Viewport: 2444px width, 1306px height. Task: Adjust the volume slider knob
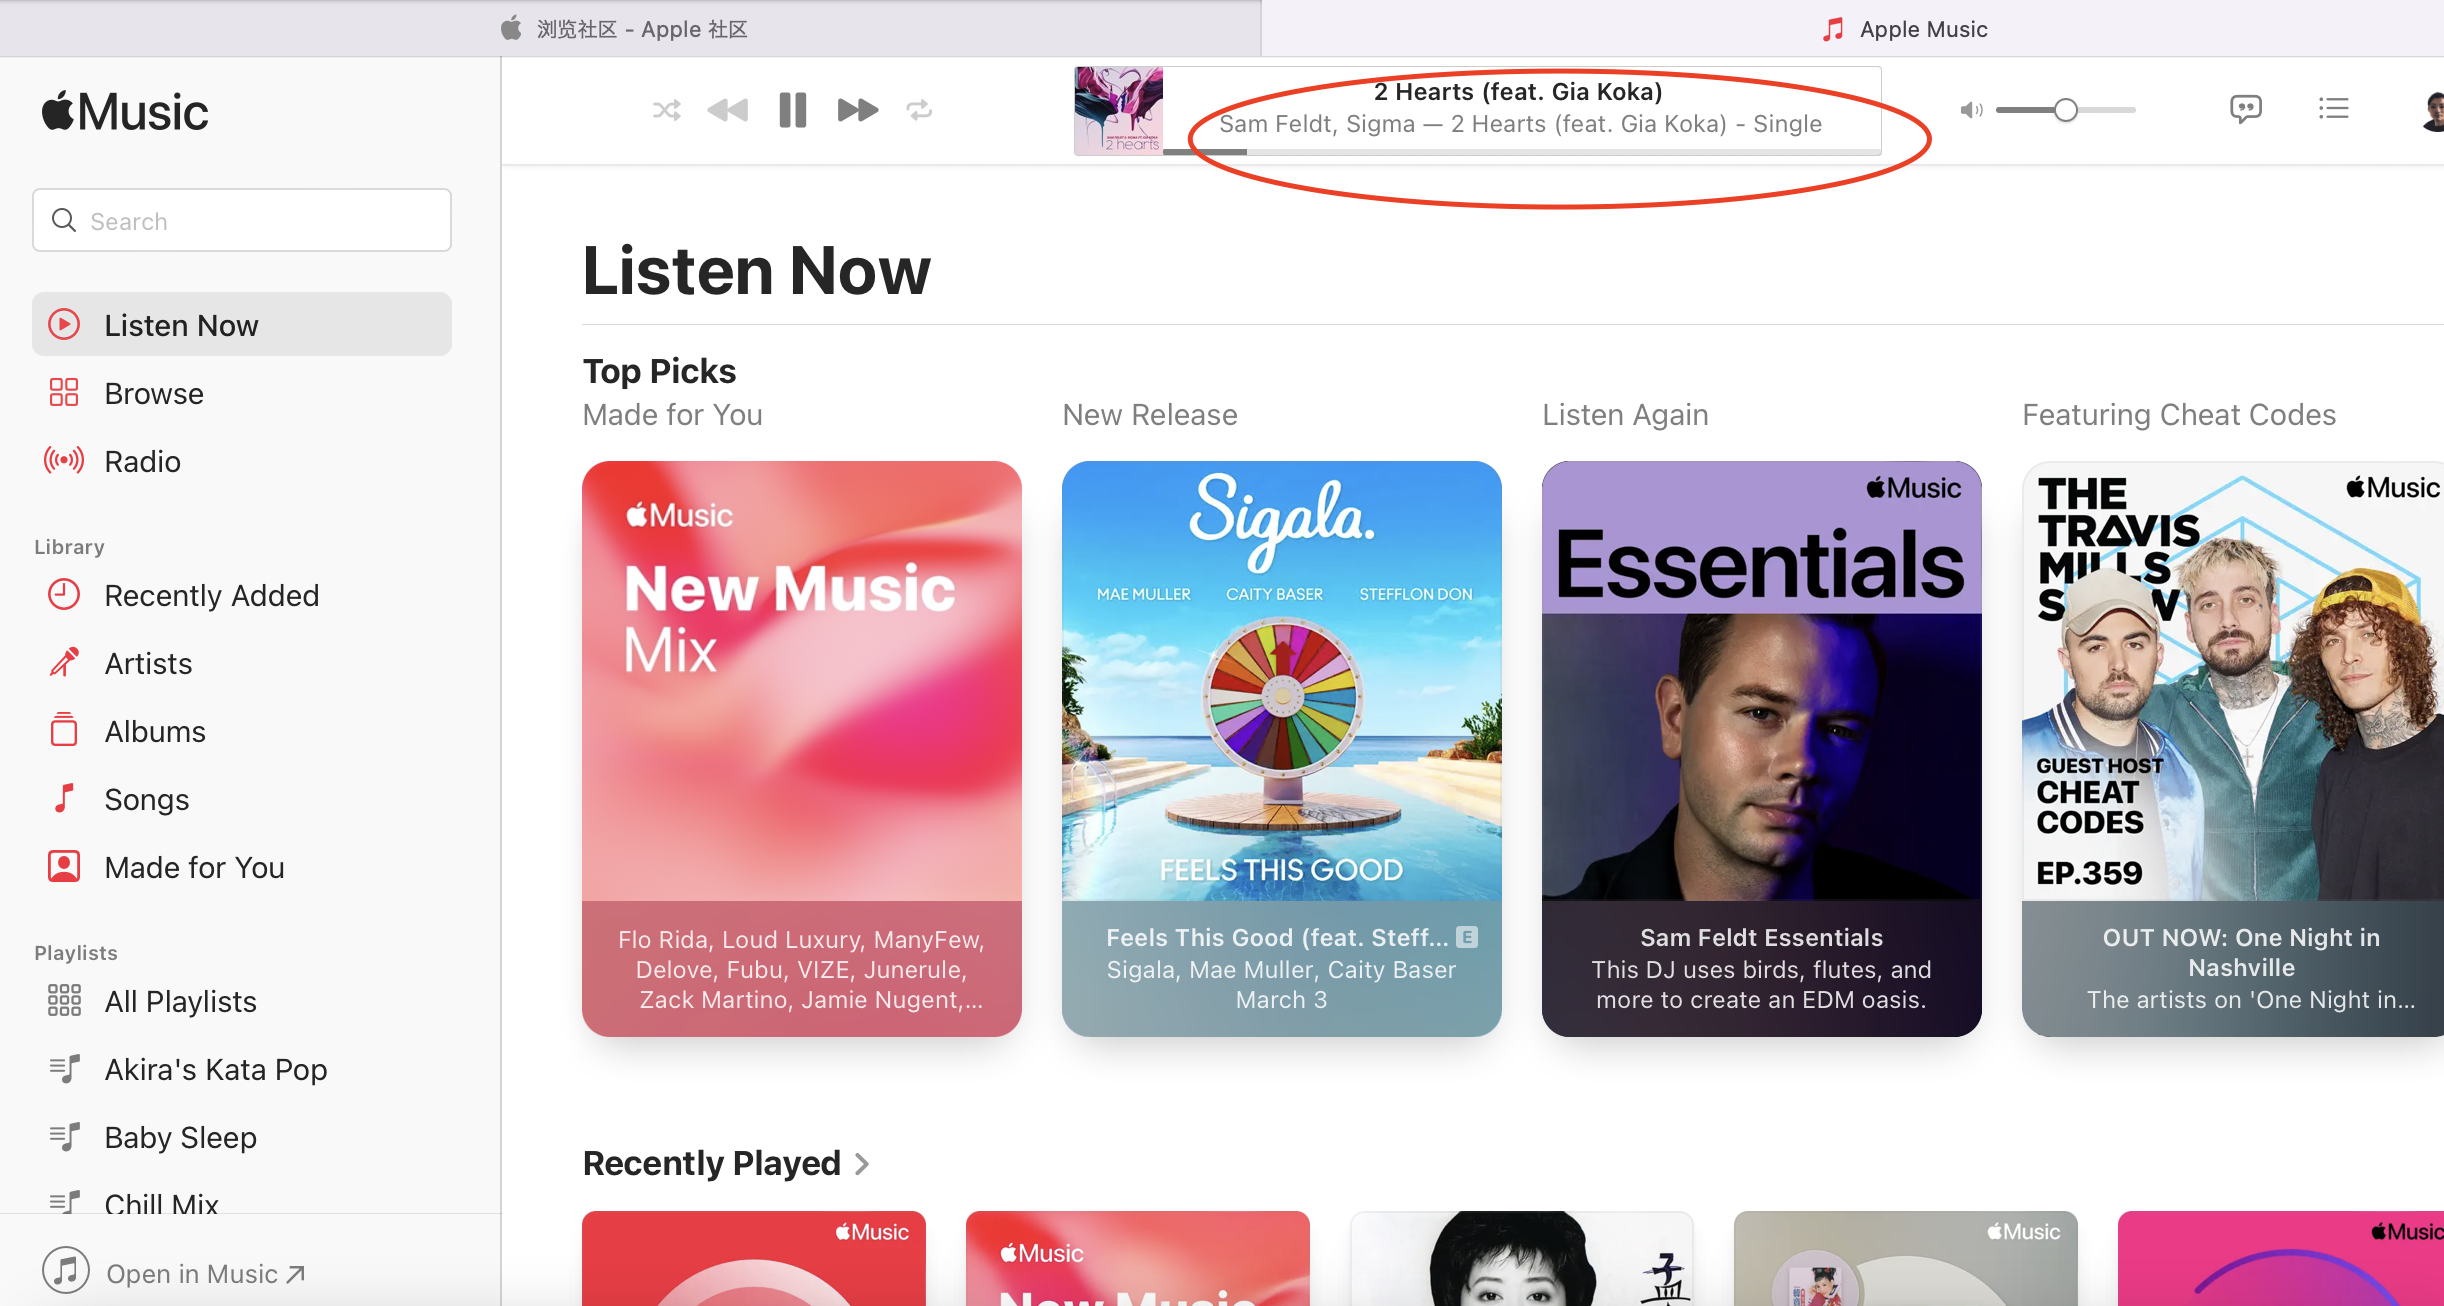2066,110
